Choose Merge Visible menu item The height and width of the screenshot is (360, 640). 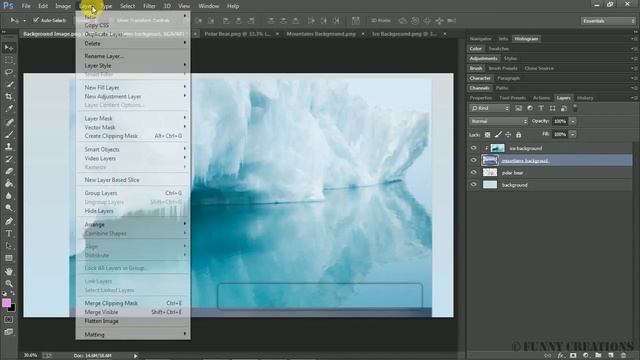[x=133, y=312]
